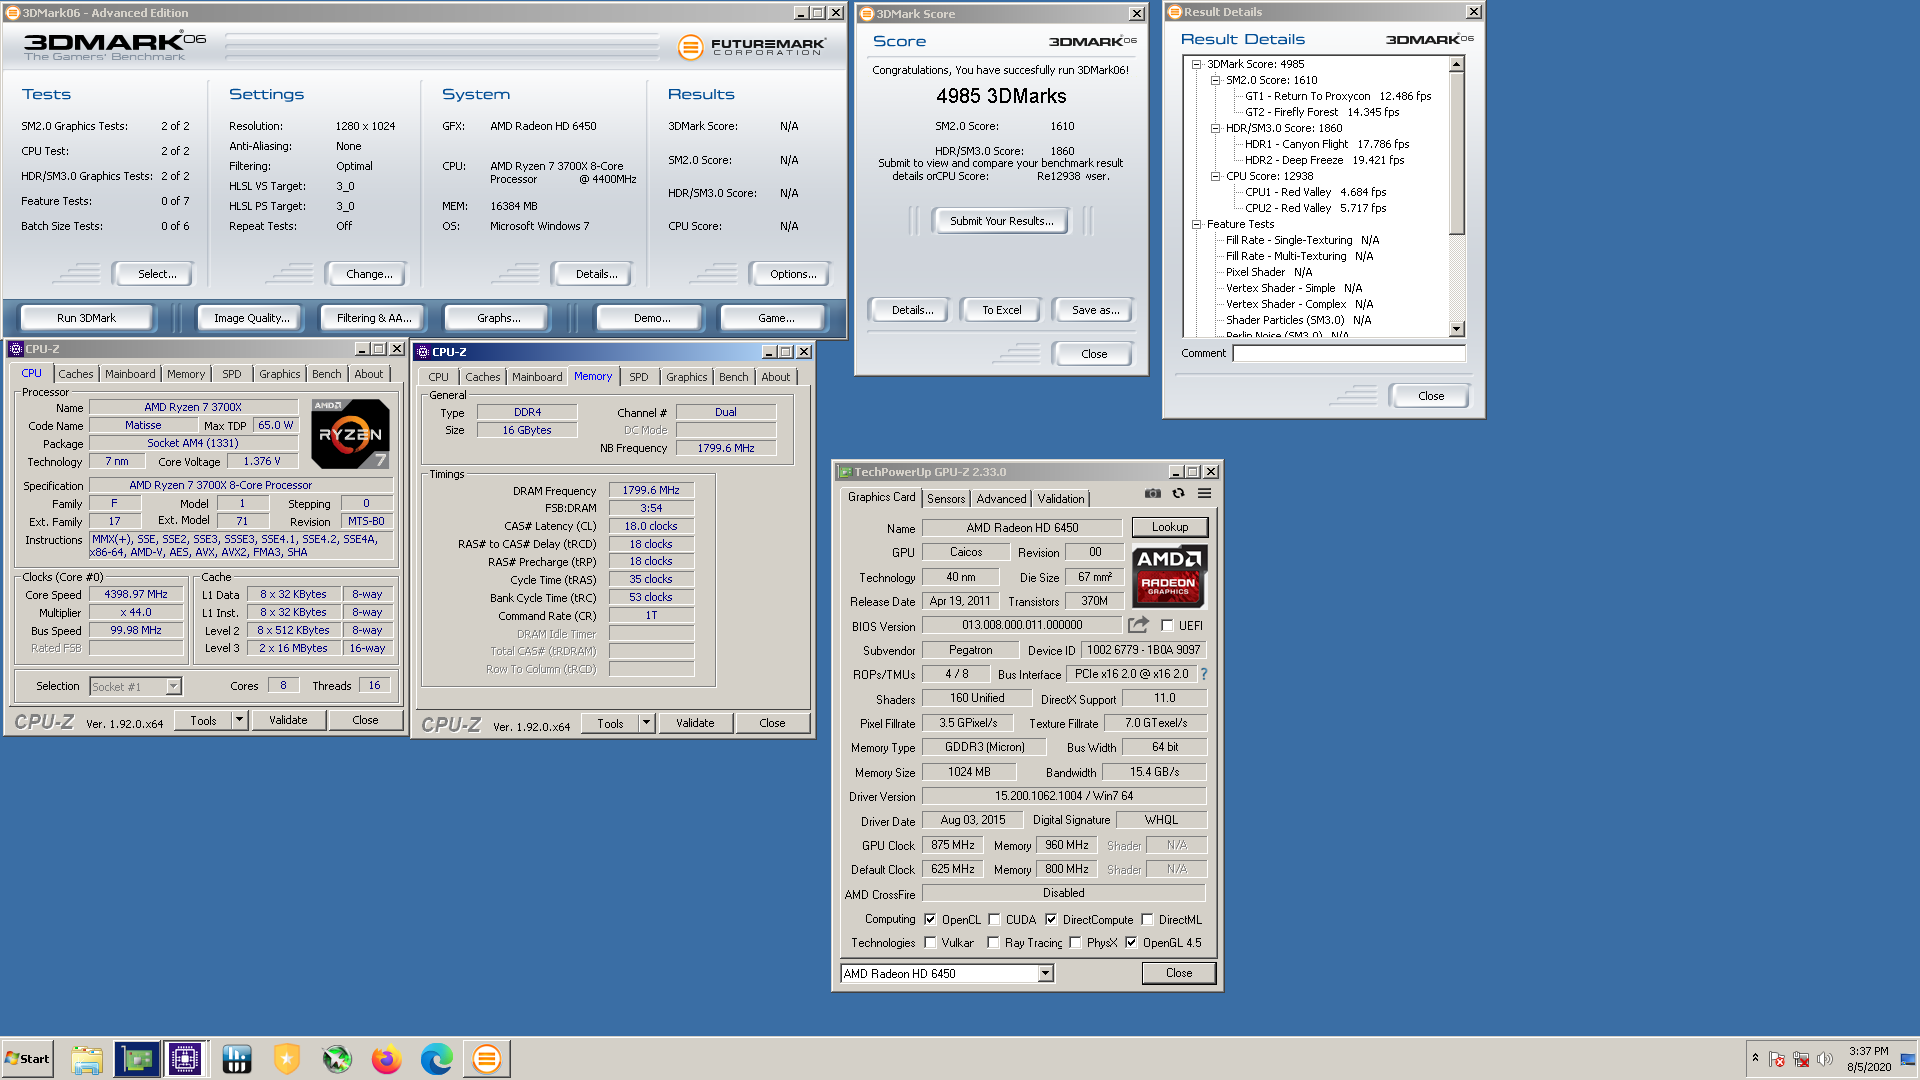This screenshot has width=1920, height=1080.
Task: Click the Result Details scrollbar down arrow
Action: pyautogui.click(x=1457, y=329)
